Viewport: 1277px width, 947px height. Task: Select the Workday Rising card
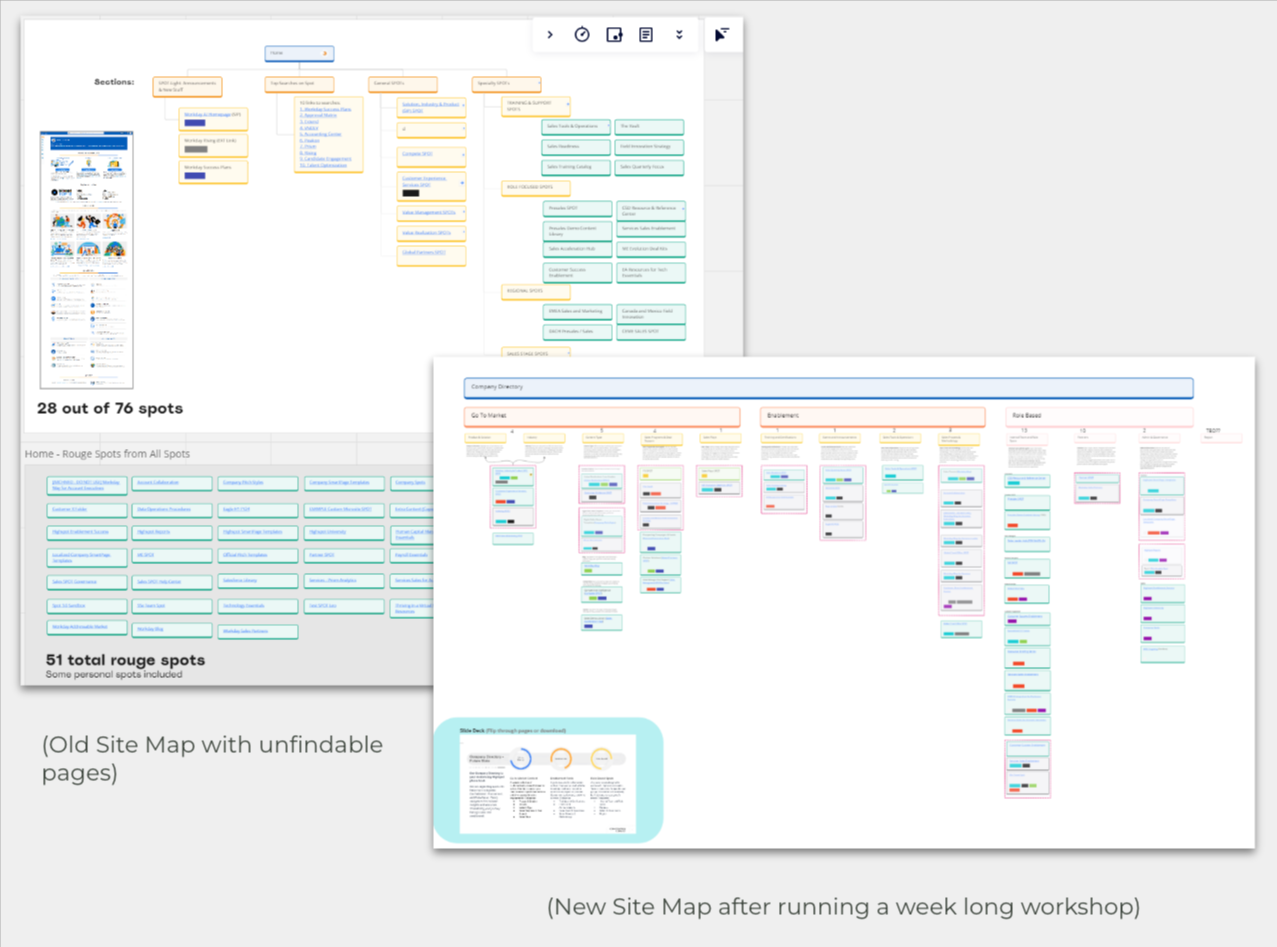click(213, 145)
